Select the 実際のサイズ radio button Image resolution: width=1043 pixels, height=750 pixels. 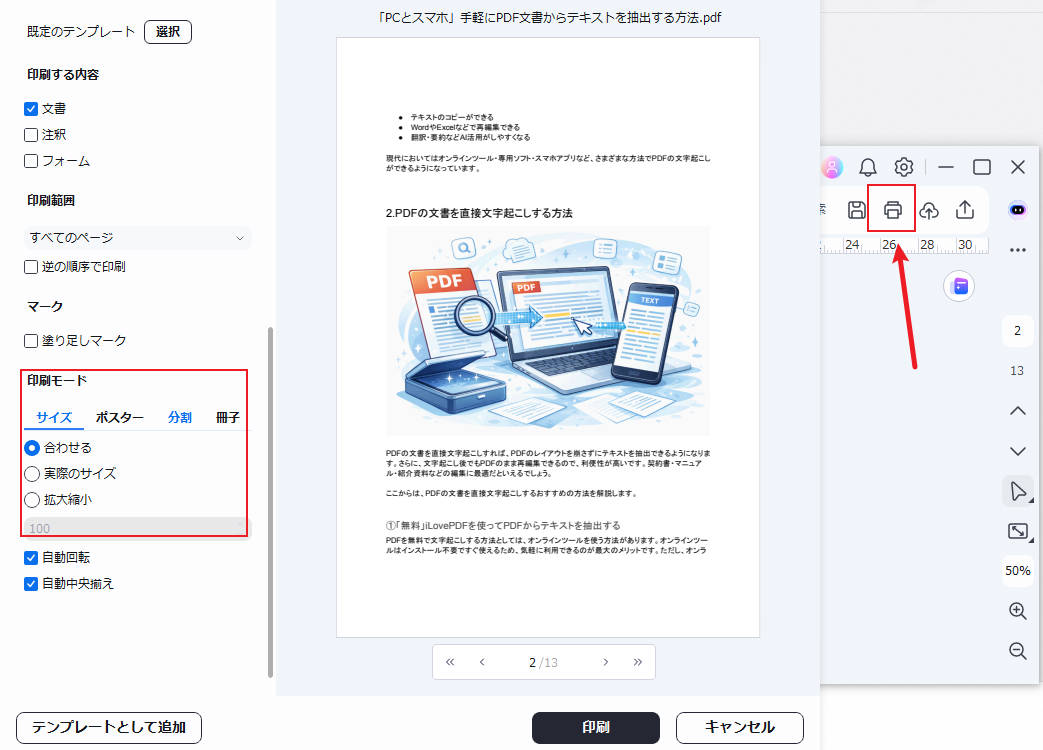[x=31, y=473]
